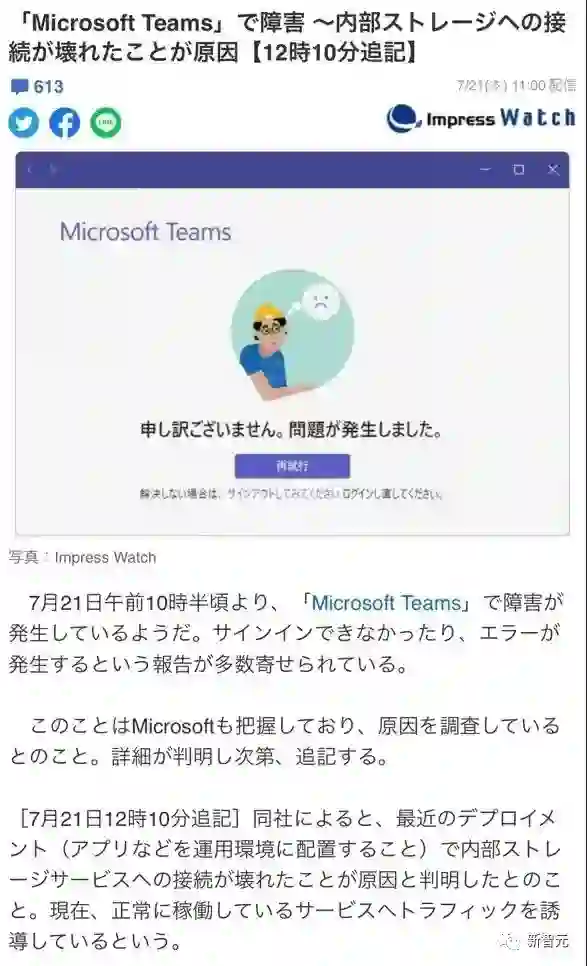This screenshot has width=587, height=966.
Task: Click back arrow in Teams title bar
Action: click(31, 169)
